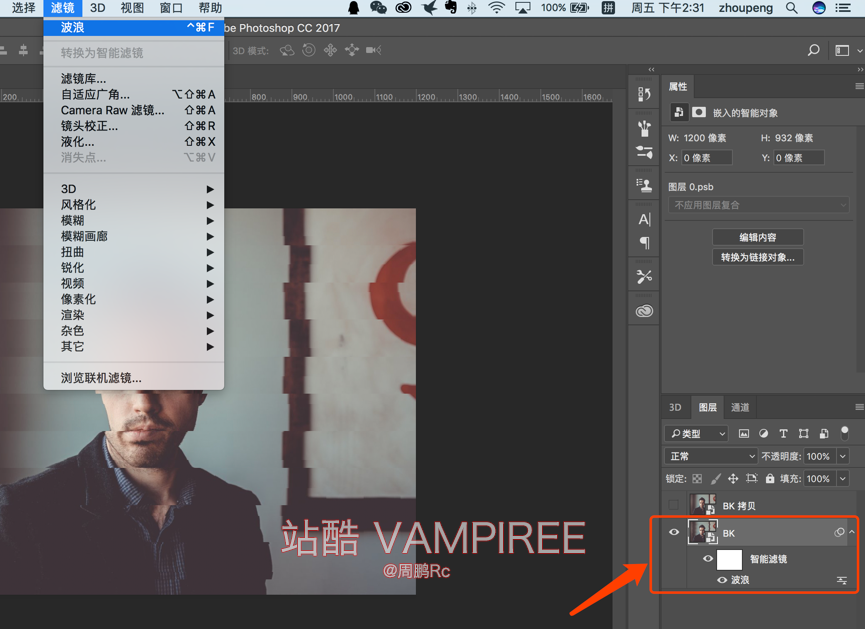Open the Paragraph panel icon

(x=644, y=242)
